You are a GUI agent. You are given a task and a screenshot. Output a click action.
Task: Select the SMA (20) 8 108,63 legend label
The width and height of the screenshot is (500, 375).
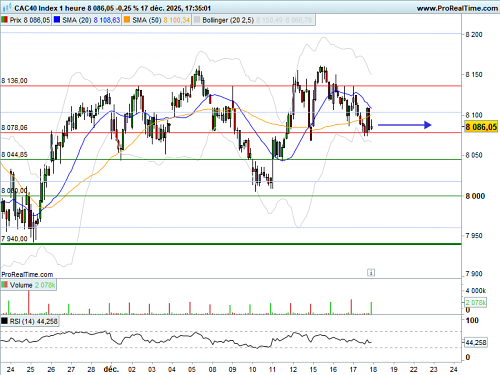pos(91,20)
